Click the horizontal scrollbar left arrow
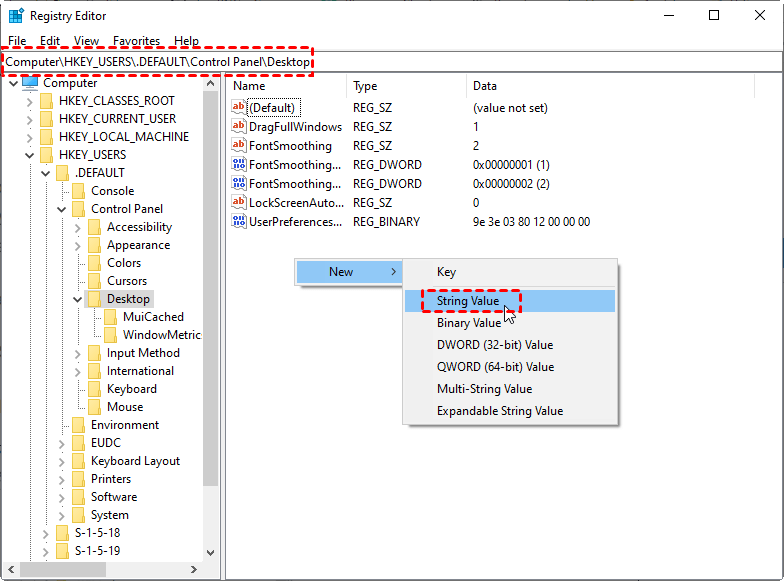The image size is (784, 581). coord(11,570)
